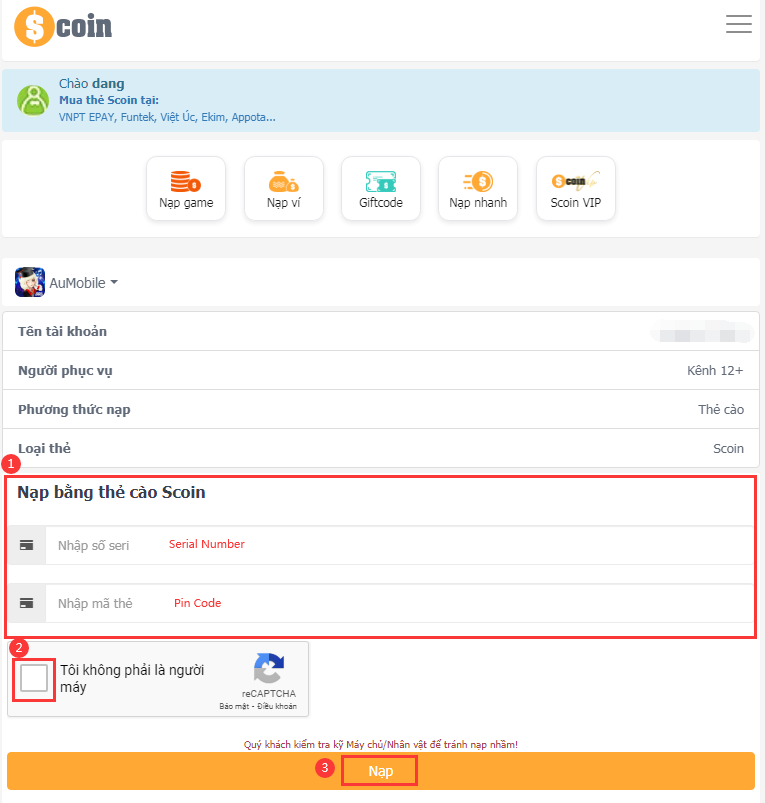The width and height of the screenshot is (765, 803).
Task: Click the Nhập số seri input field
Action: coord(399,545)
